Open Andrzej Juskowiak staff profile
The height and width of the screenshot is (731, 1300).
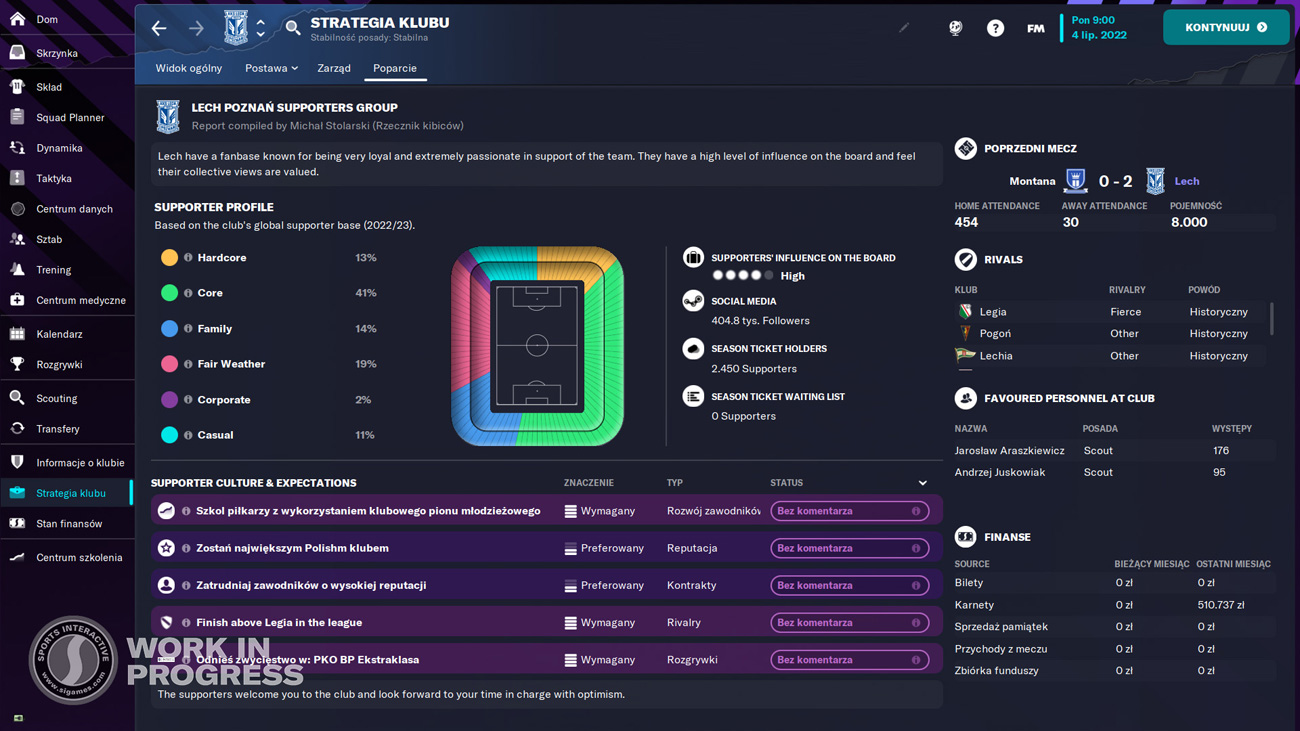pyautogui.click(x=999, y=473)
